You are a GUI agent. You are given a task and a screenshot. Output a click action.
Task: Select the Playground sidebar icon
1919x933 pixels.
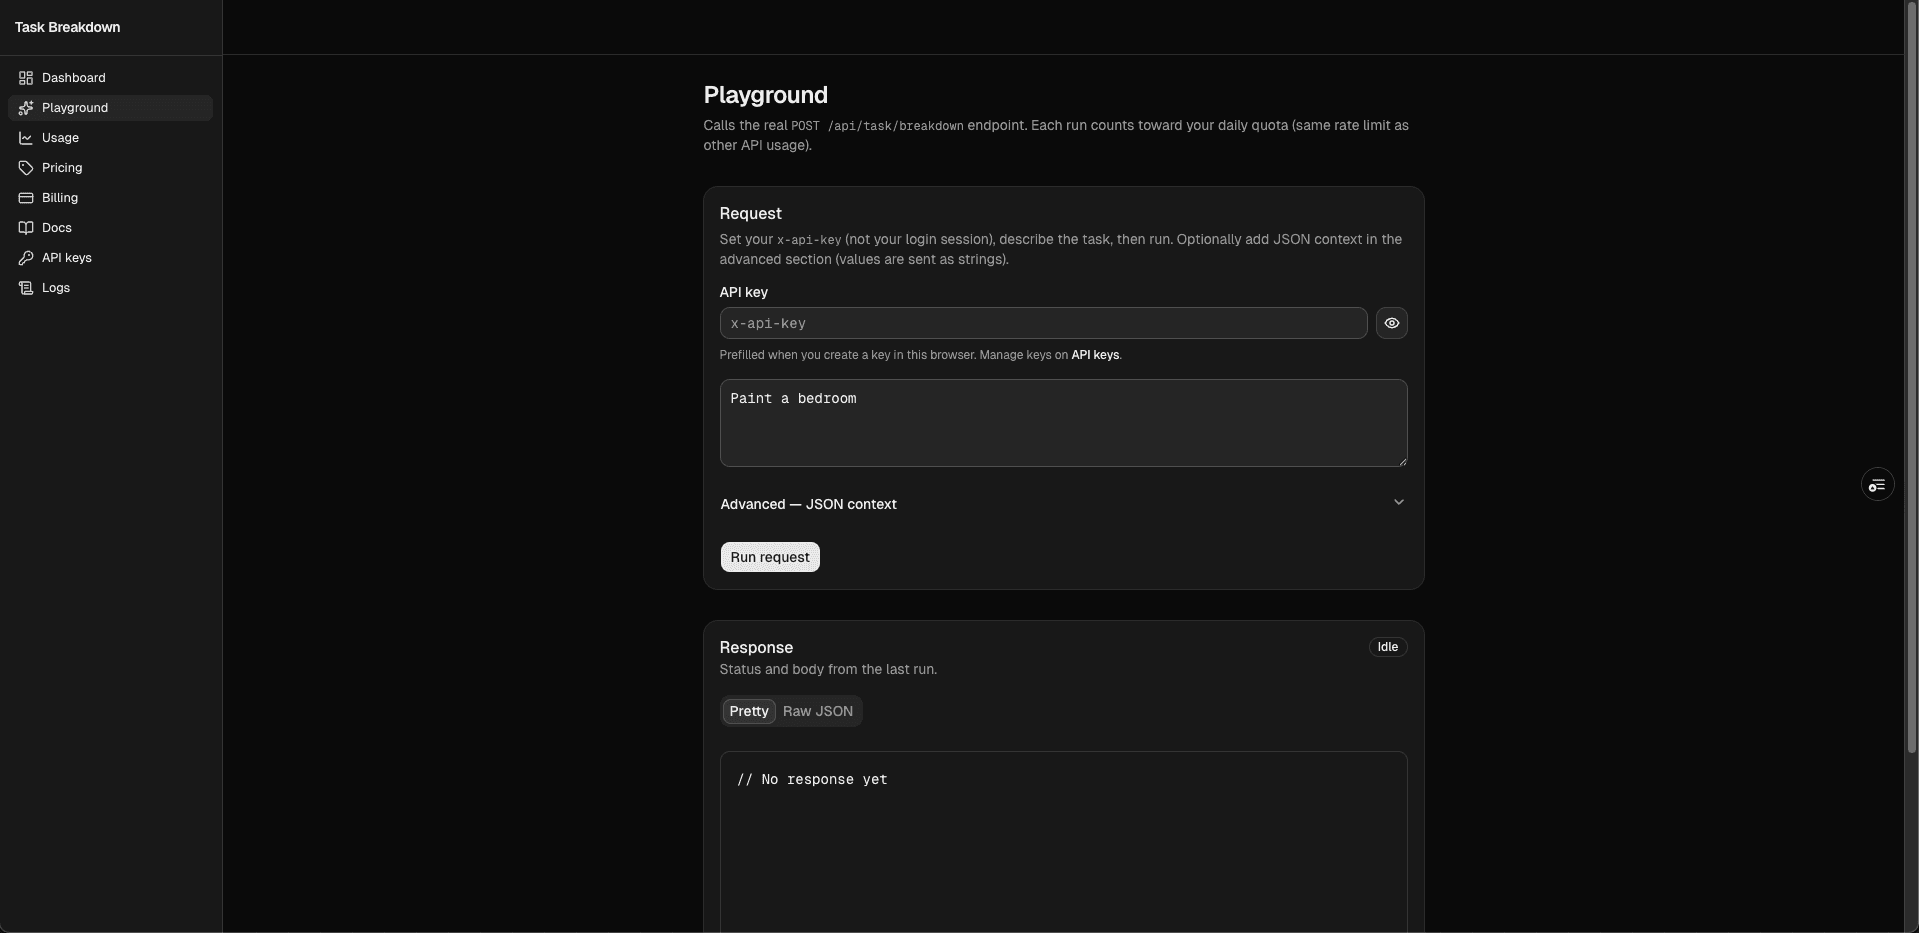27,108
